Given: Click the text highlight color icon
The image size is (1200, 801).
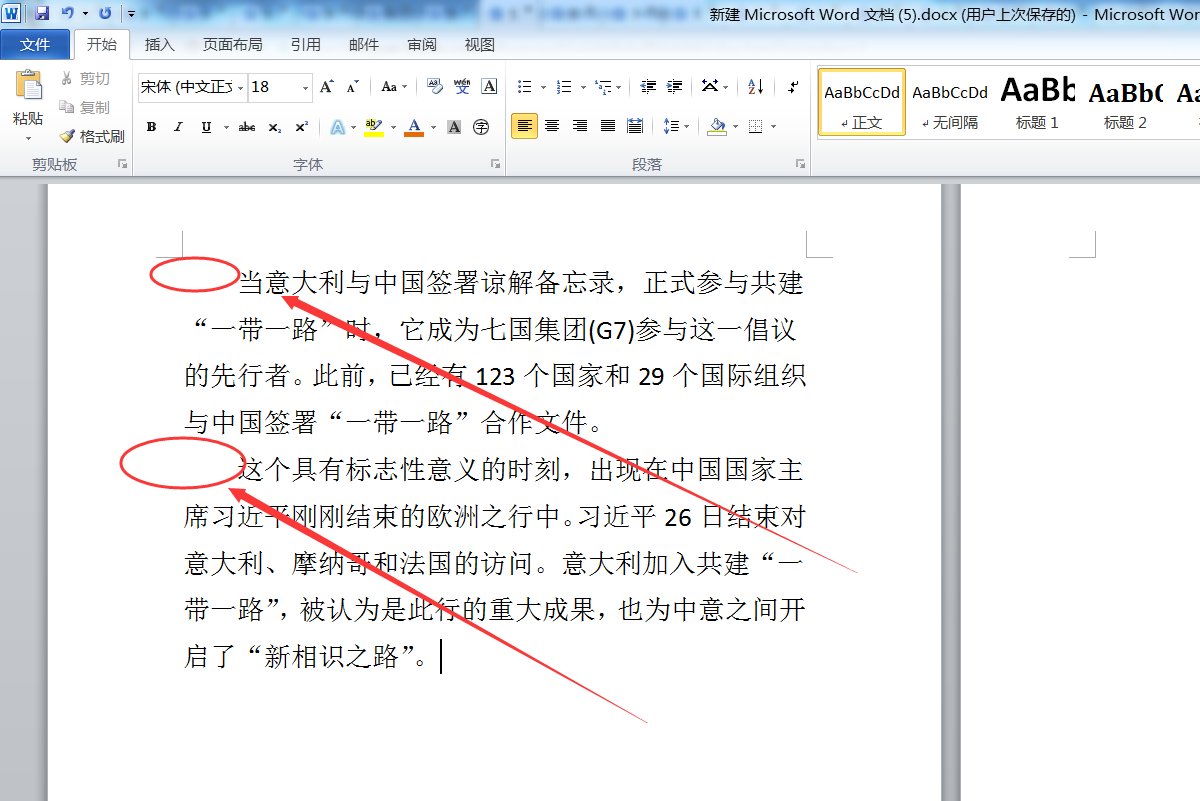Looking at the screenshot, I should pyautogui.click(x=371, y=127).
